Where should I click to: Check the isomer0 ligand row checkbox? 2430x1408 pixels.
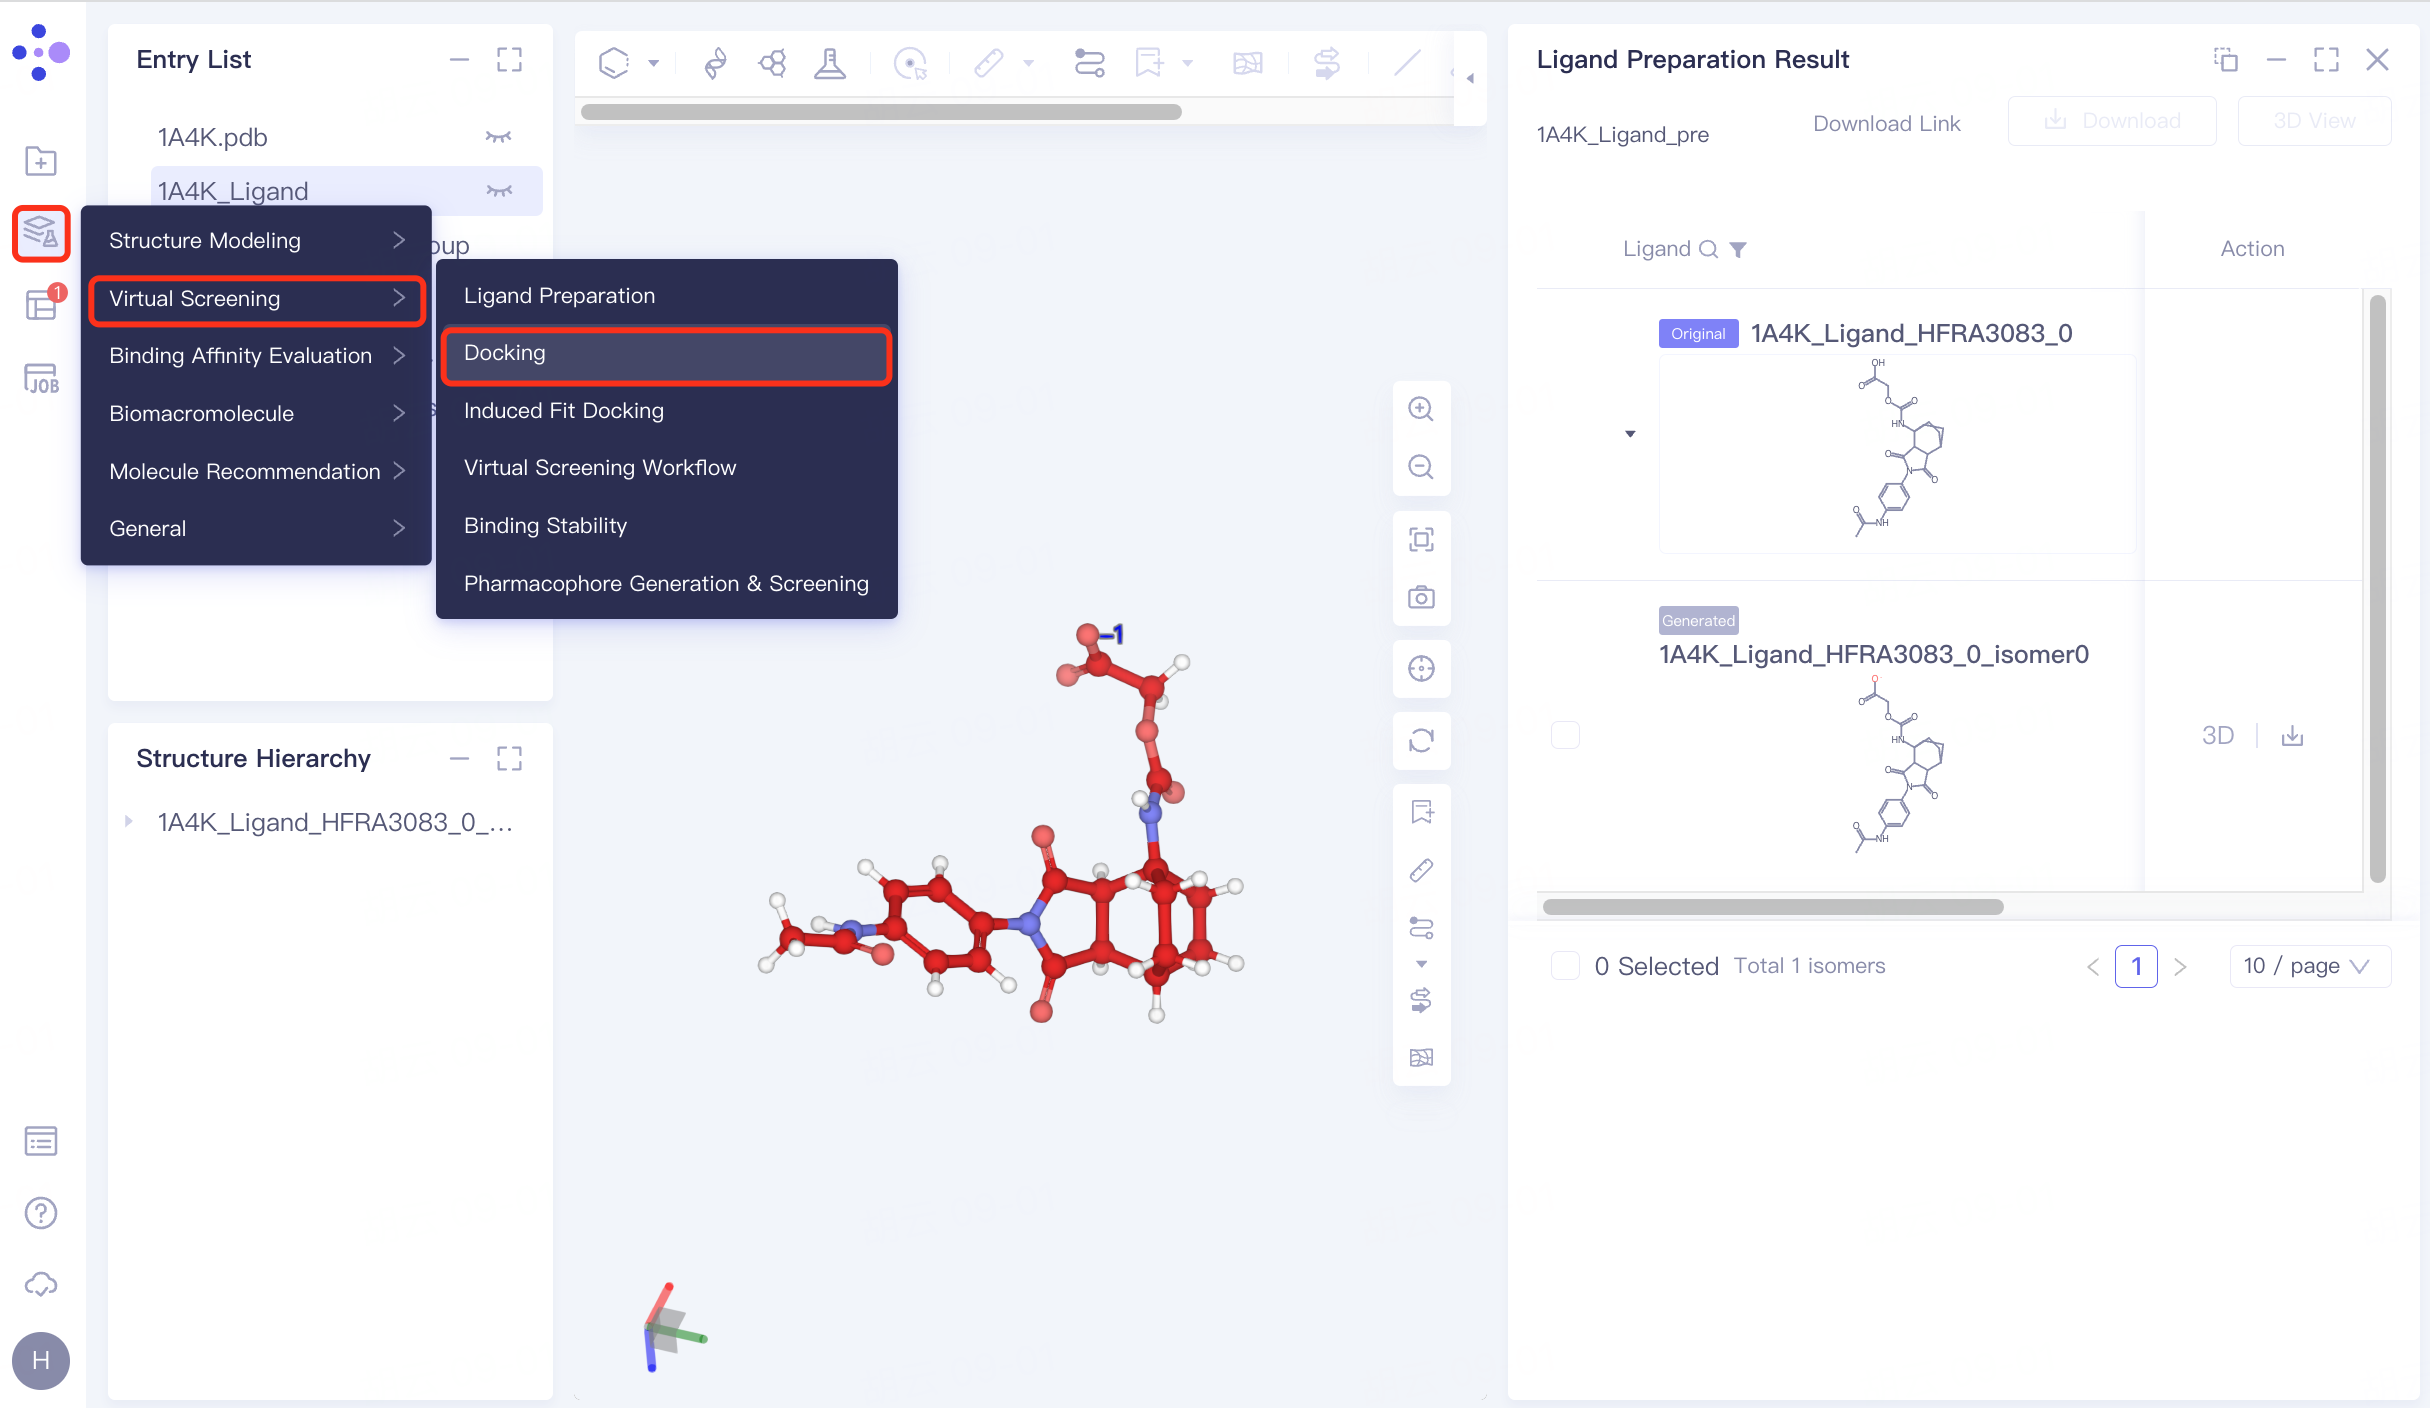coord(1565,735)
